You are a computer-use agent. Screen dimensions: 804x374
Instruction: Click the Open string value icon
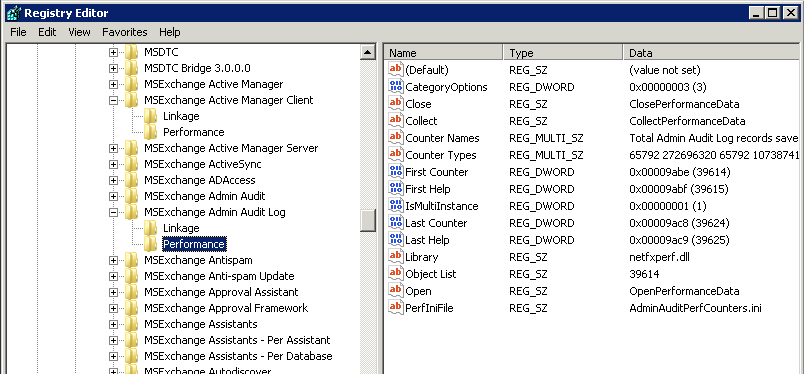pos(395,290)
